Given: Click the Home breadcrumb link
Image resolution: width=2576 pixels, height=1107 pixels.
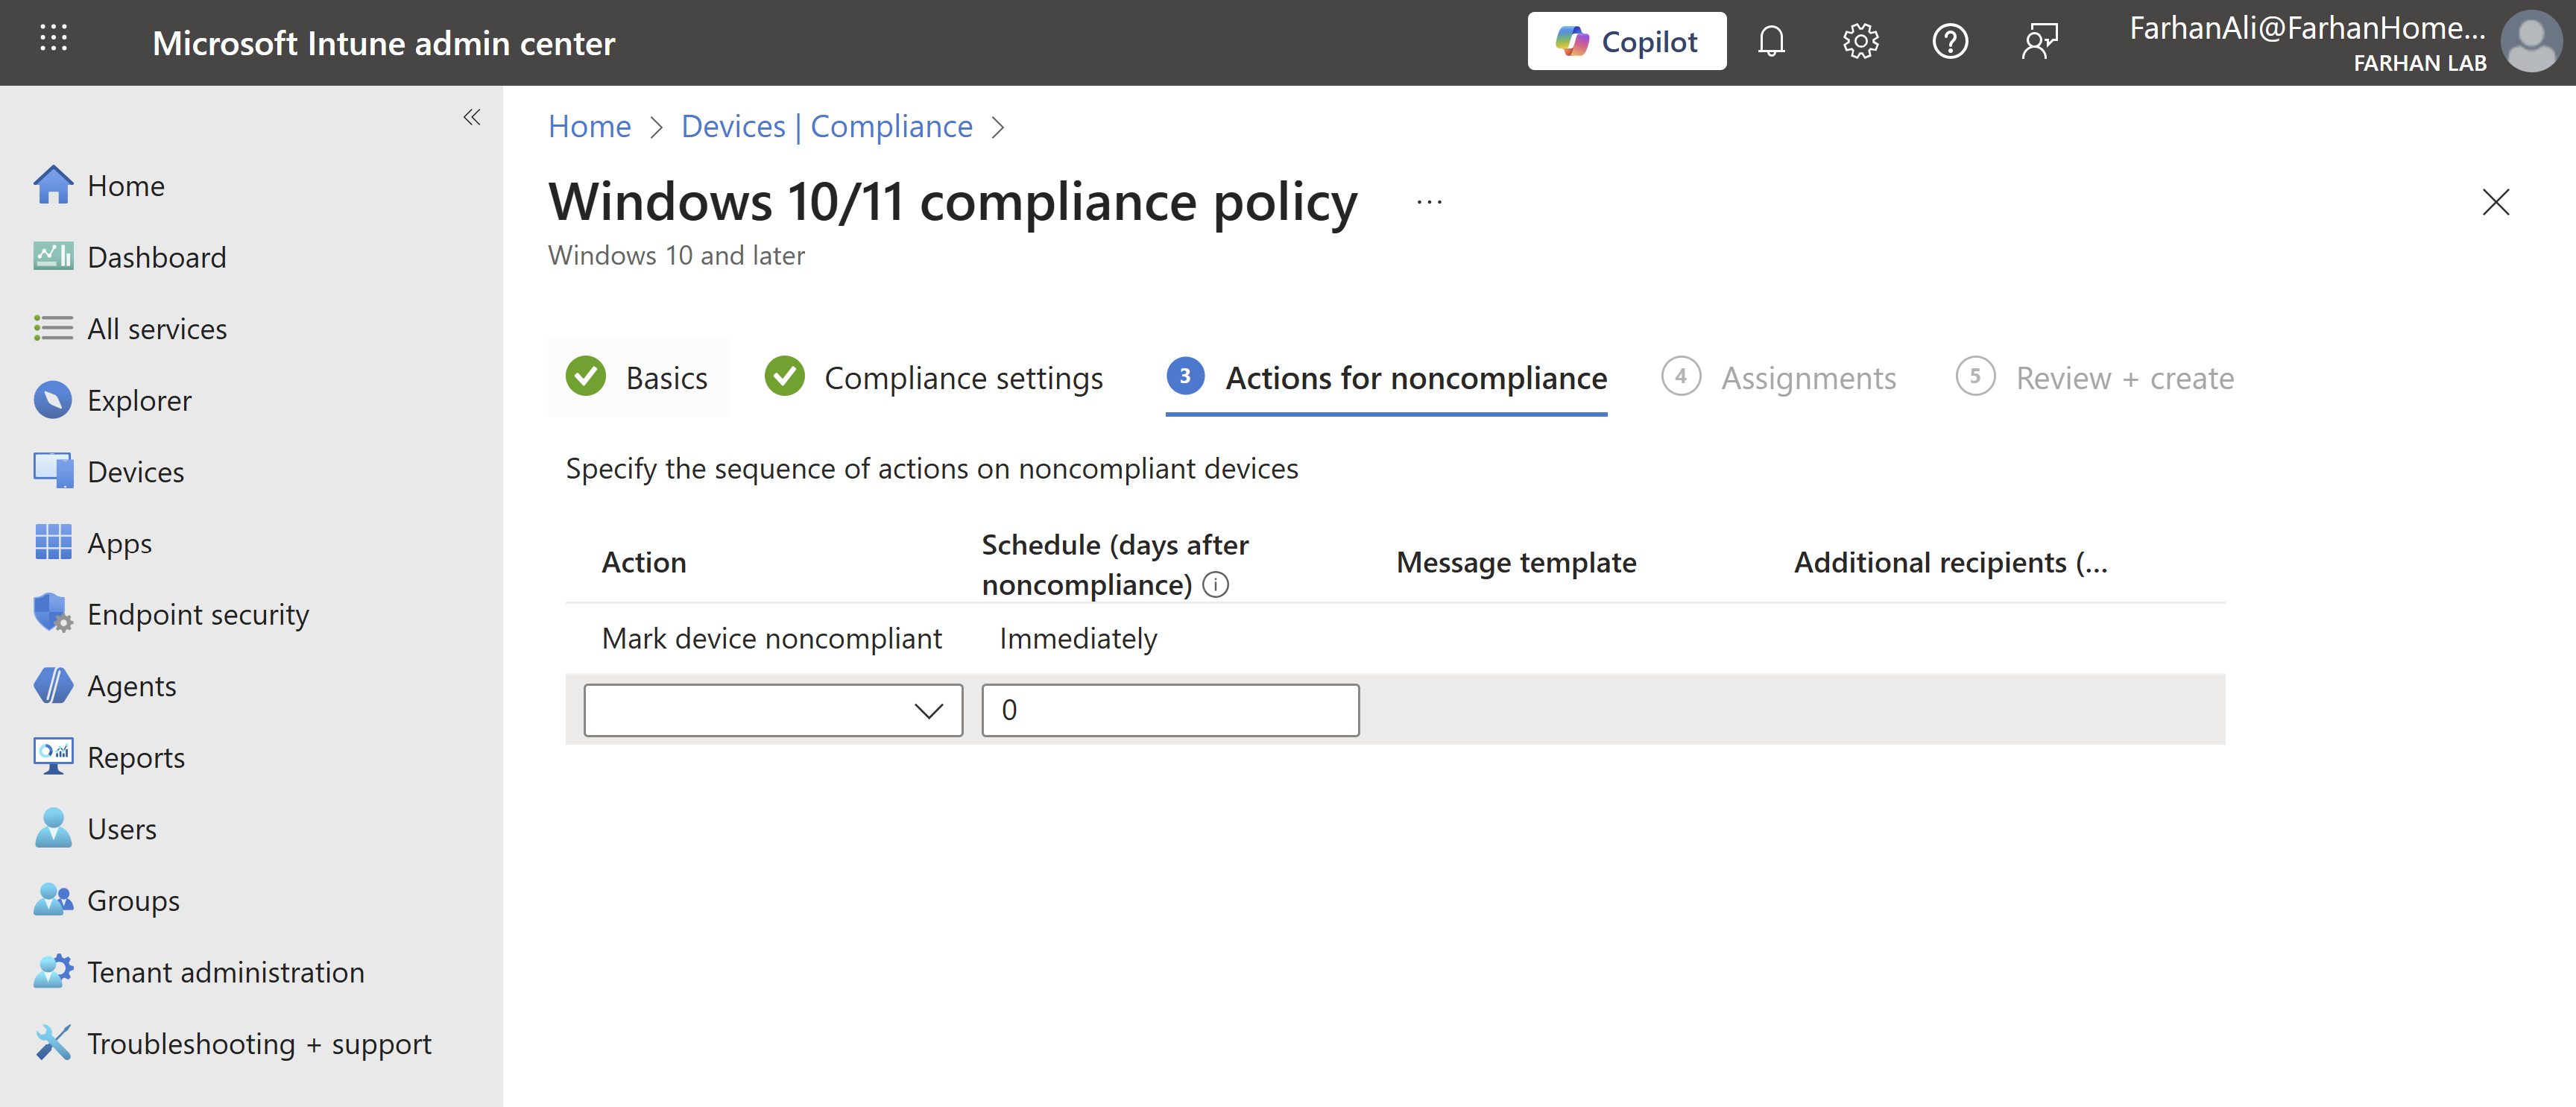Looking at the screenshot, I should click(x=589, y=127).
